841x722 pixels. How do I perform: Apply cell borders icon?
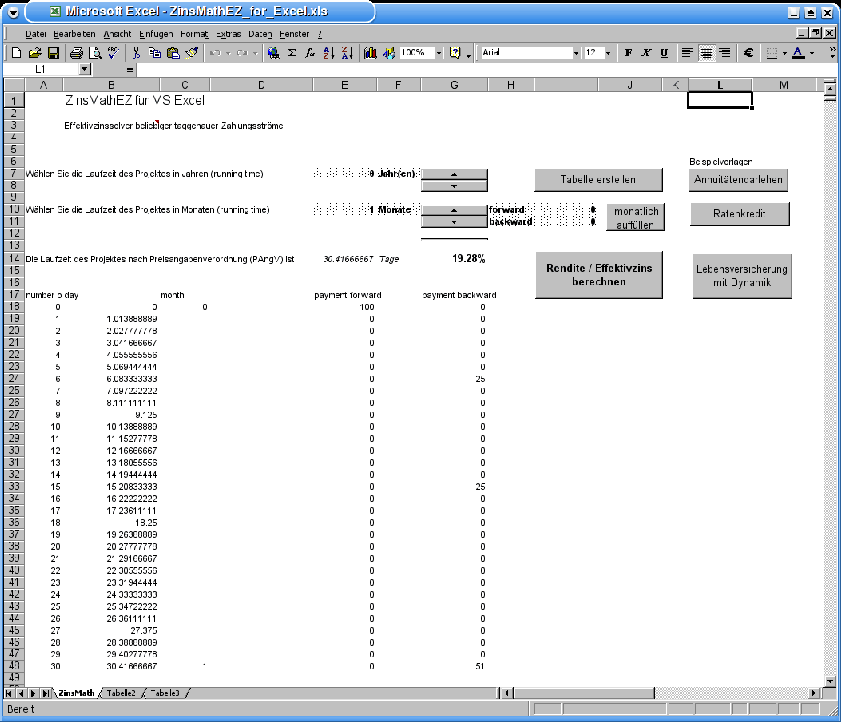pyautogui.click(x=772, y=53)
